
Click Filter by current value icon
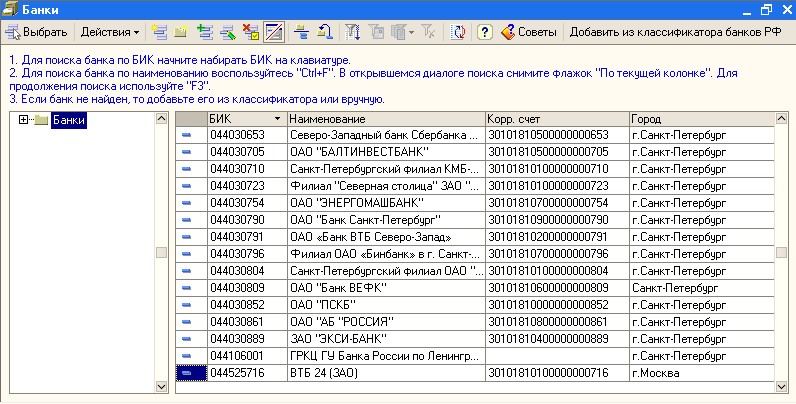click(x=376, y=32)
